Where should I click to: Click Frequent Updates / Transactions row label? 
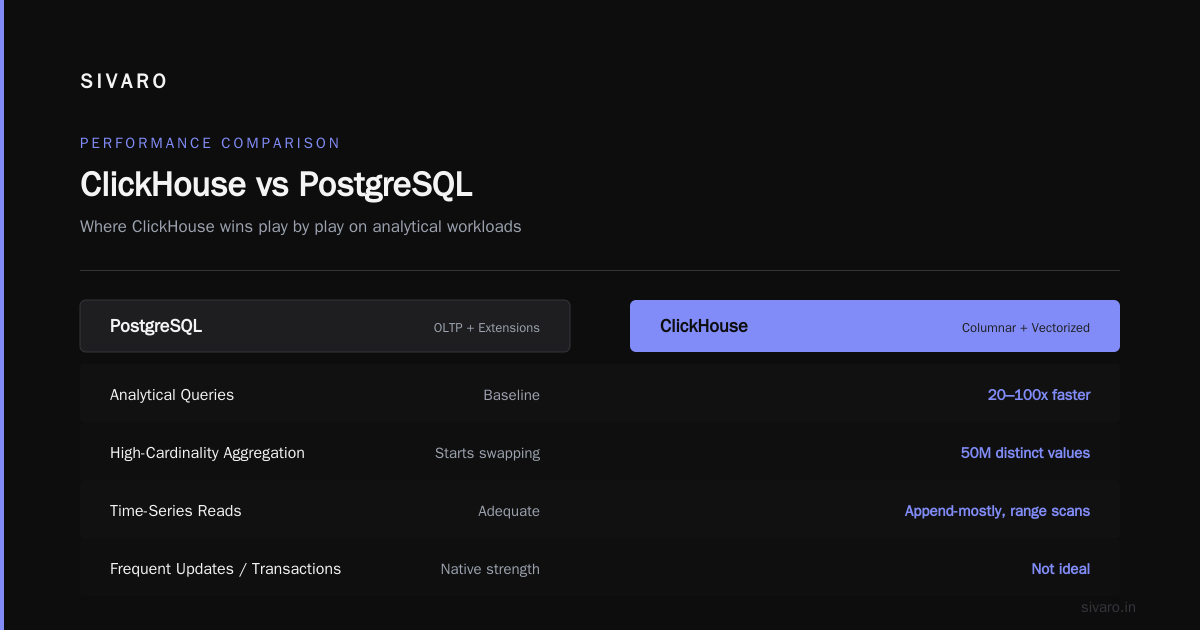(225, 569)
